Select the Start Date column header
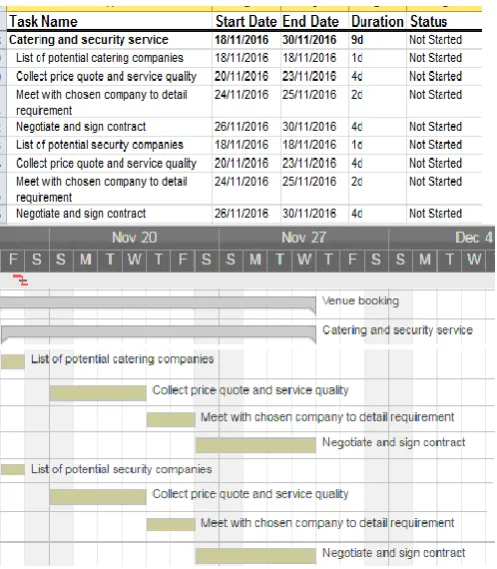 coord(246,21)
